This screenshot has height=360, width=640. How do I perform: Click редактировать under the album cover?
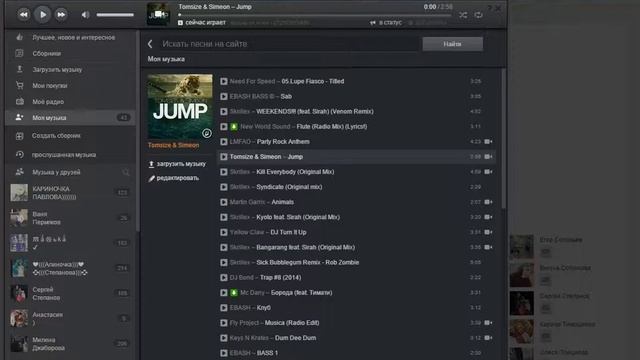[174, 178]
